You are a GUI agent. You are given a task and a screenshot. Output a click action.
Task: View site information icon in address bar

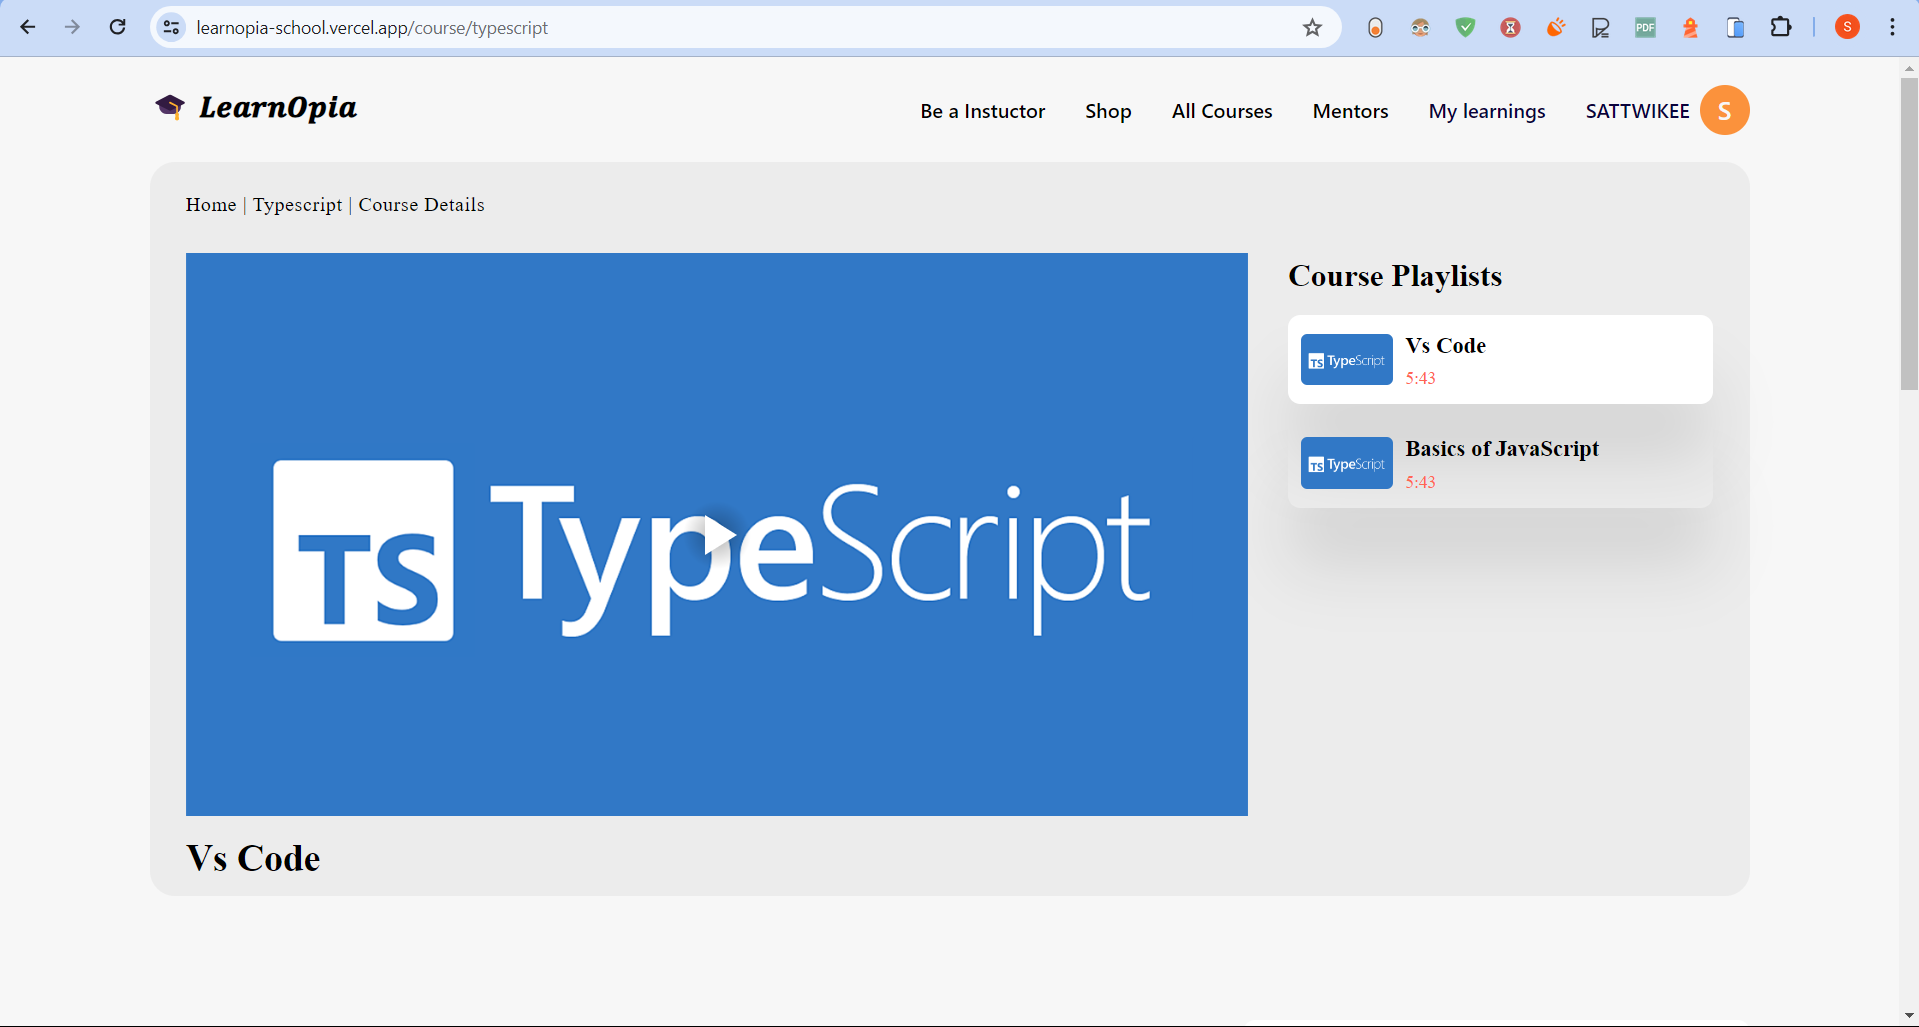pyautogui.click(x=172, y=27)
